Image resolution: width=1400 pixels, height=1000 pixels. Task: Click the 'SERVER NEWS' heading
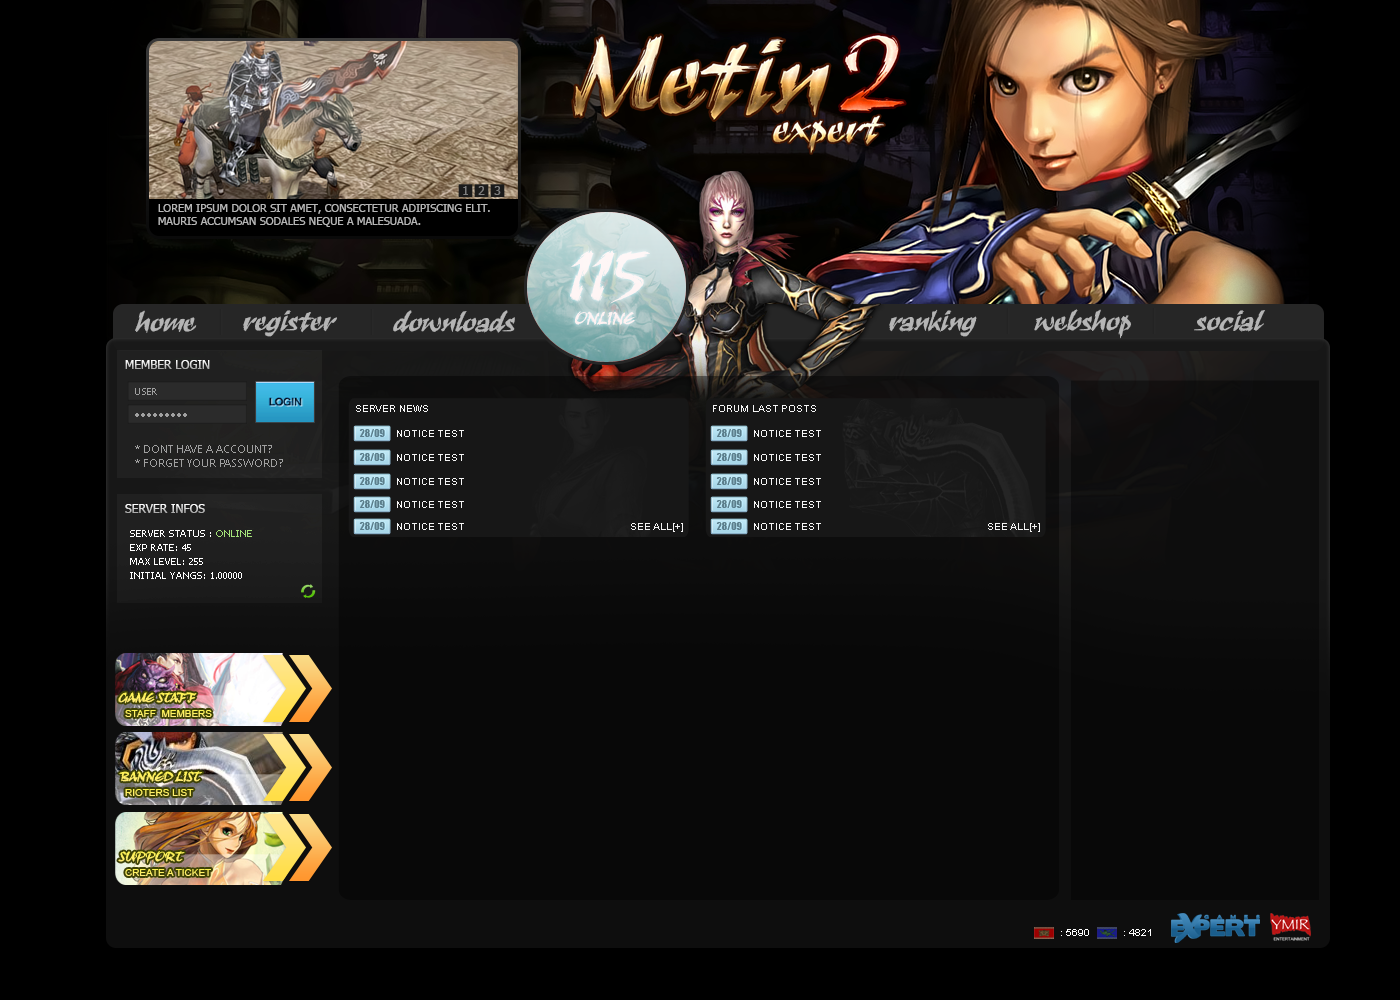coord(392,409)
